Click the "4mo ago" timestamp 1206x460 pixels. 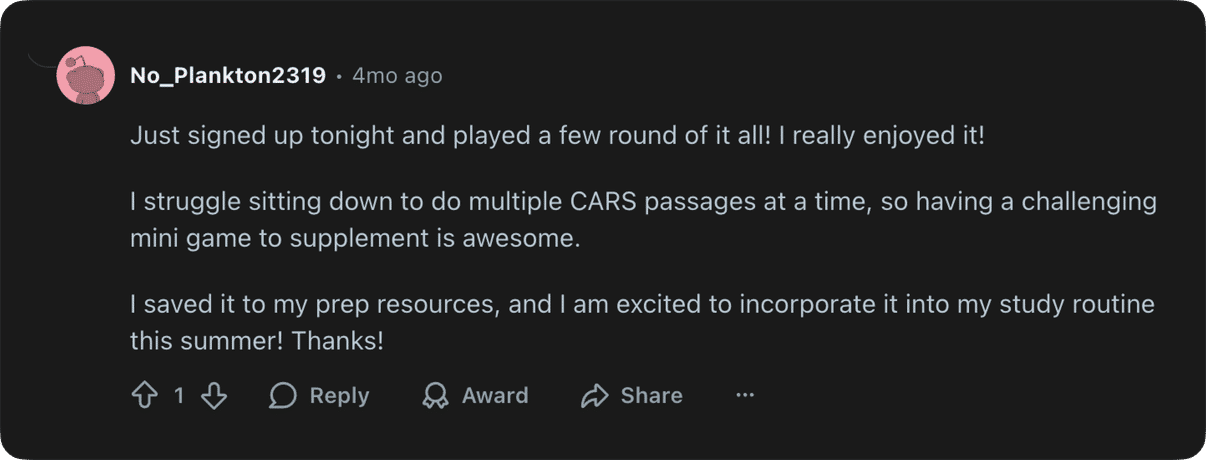click(x=397, y=76)
